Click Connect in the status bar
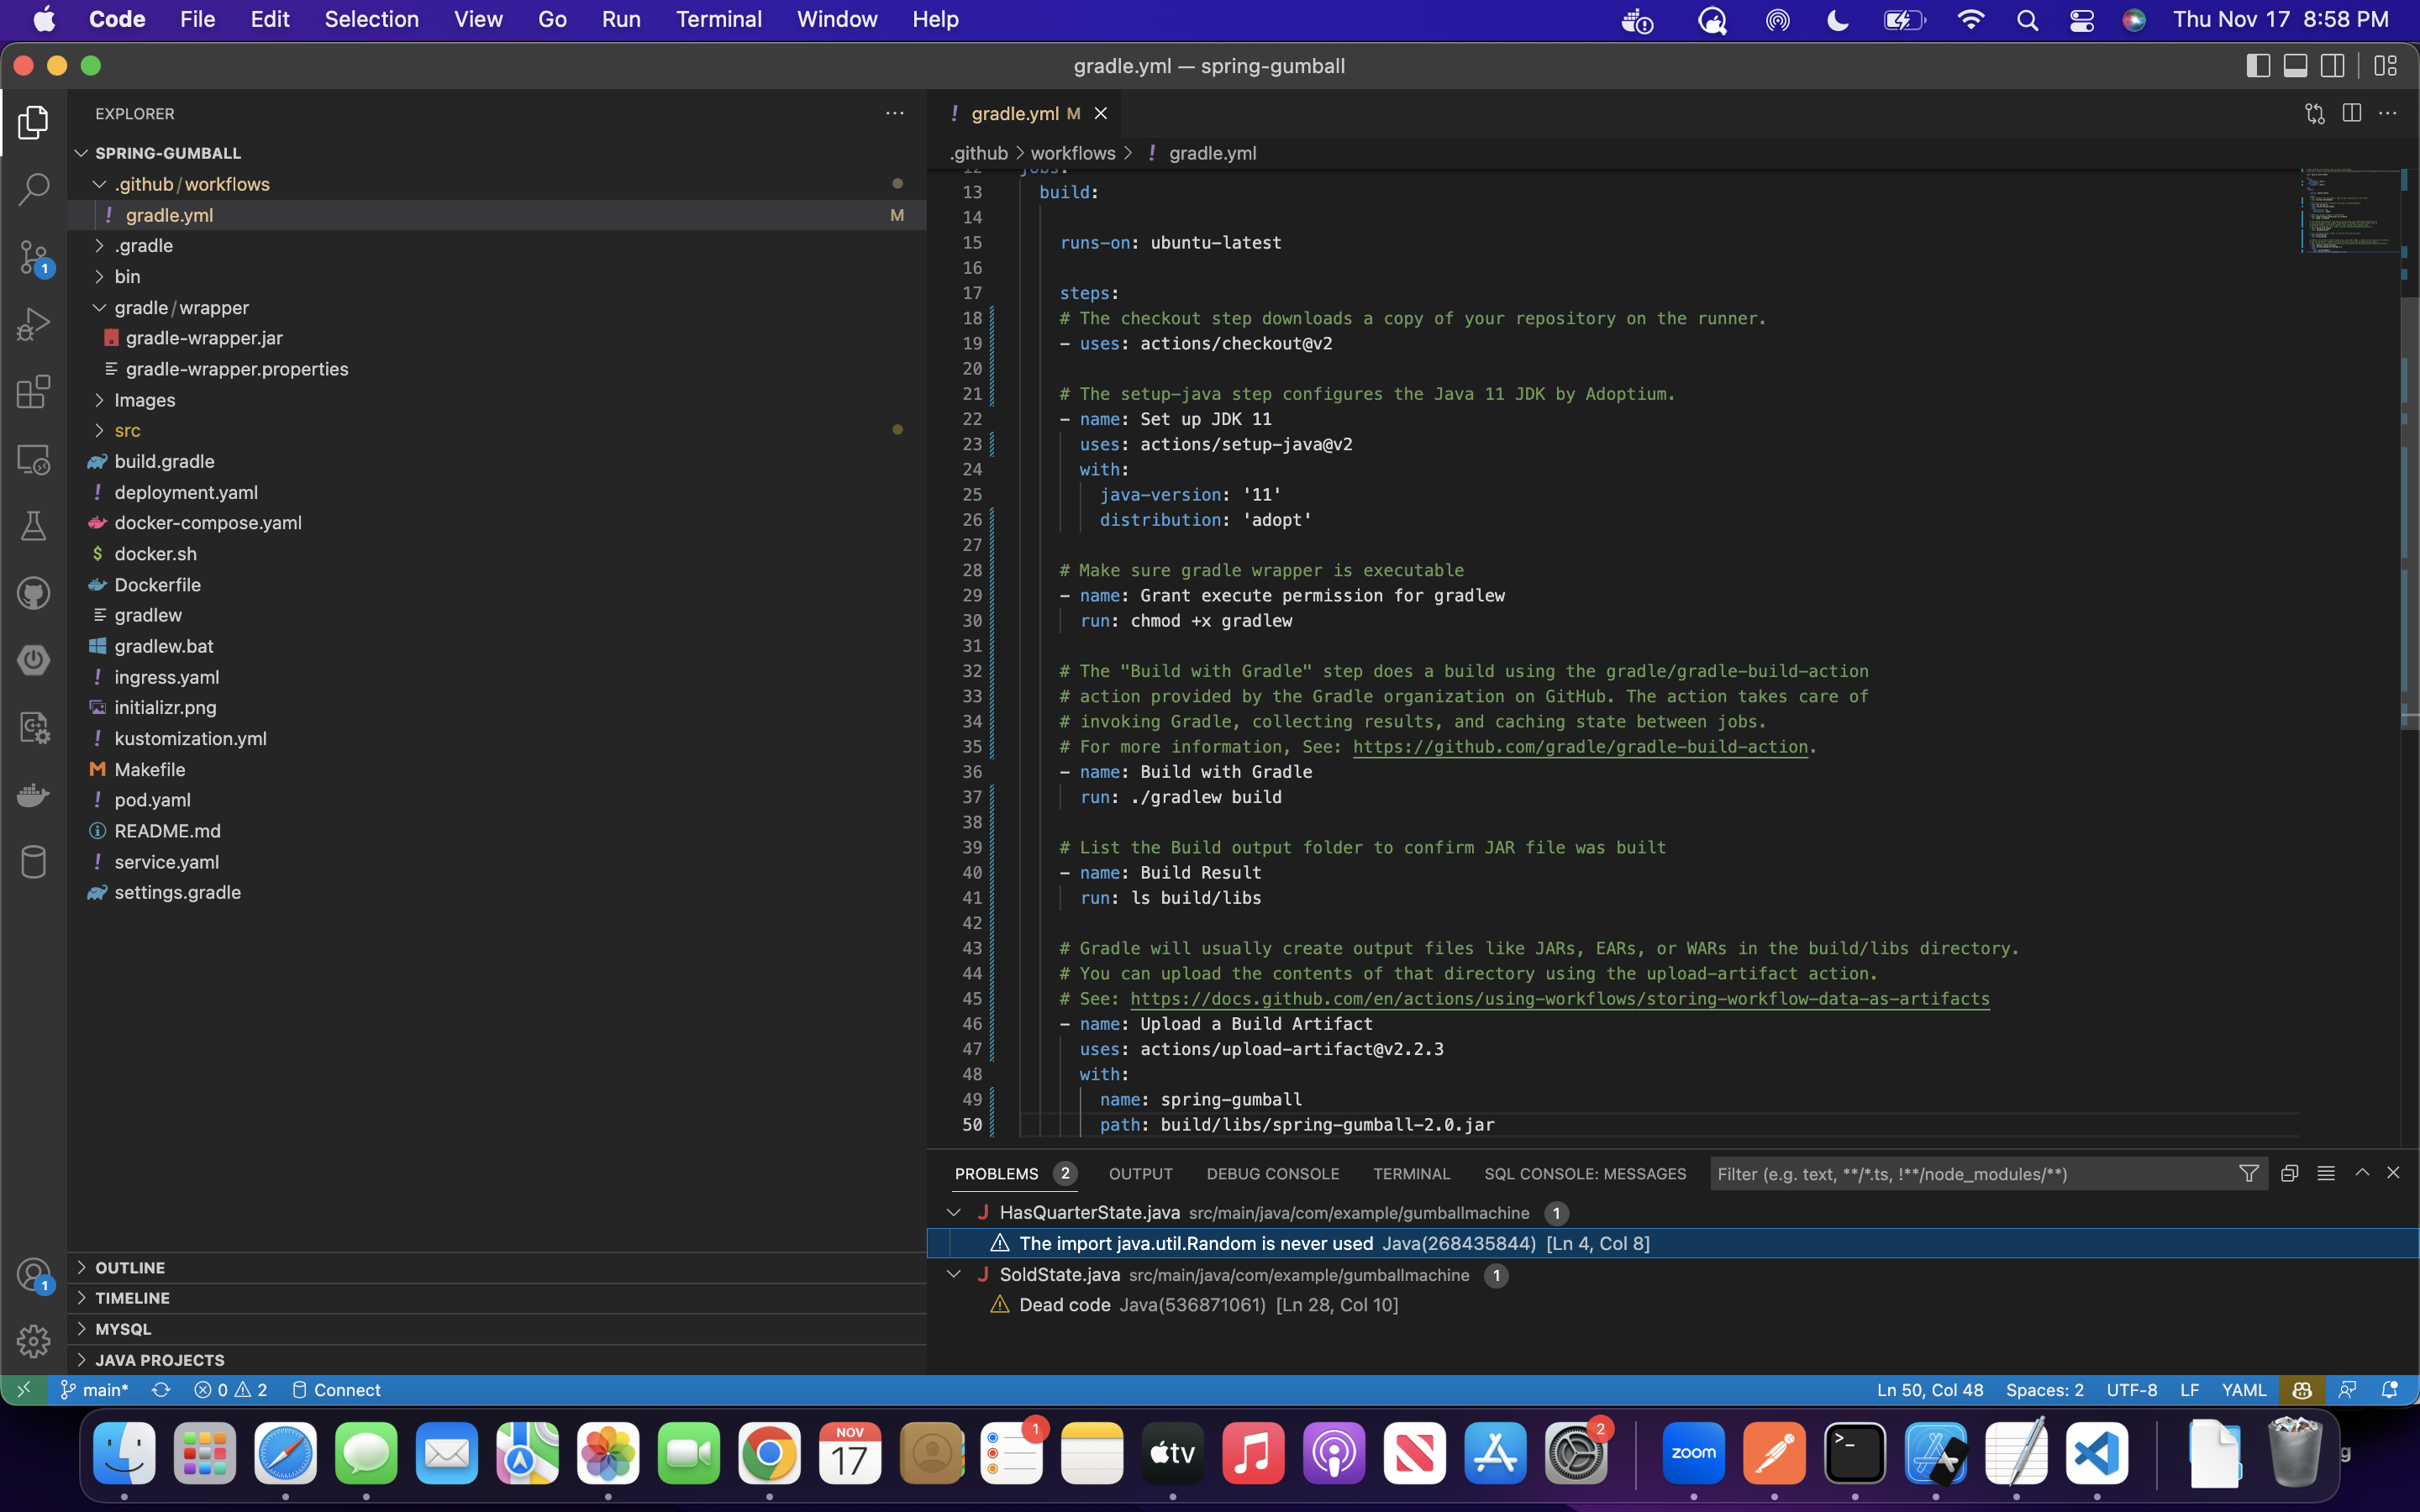Screen dimensions: 2420x1512 (x=347, y=1389)
